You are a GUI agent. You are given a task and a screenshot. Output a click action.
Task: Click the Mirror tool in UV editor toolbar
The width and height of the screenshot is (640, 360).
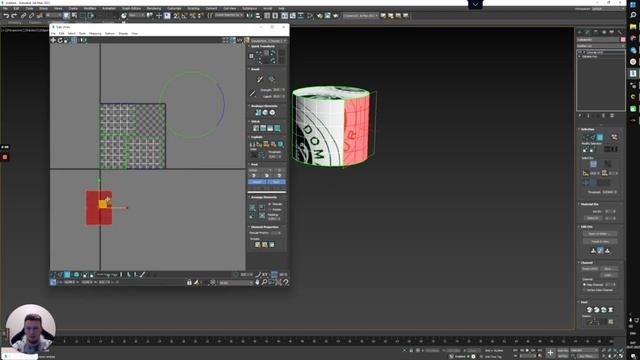point(83,40)
